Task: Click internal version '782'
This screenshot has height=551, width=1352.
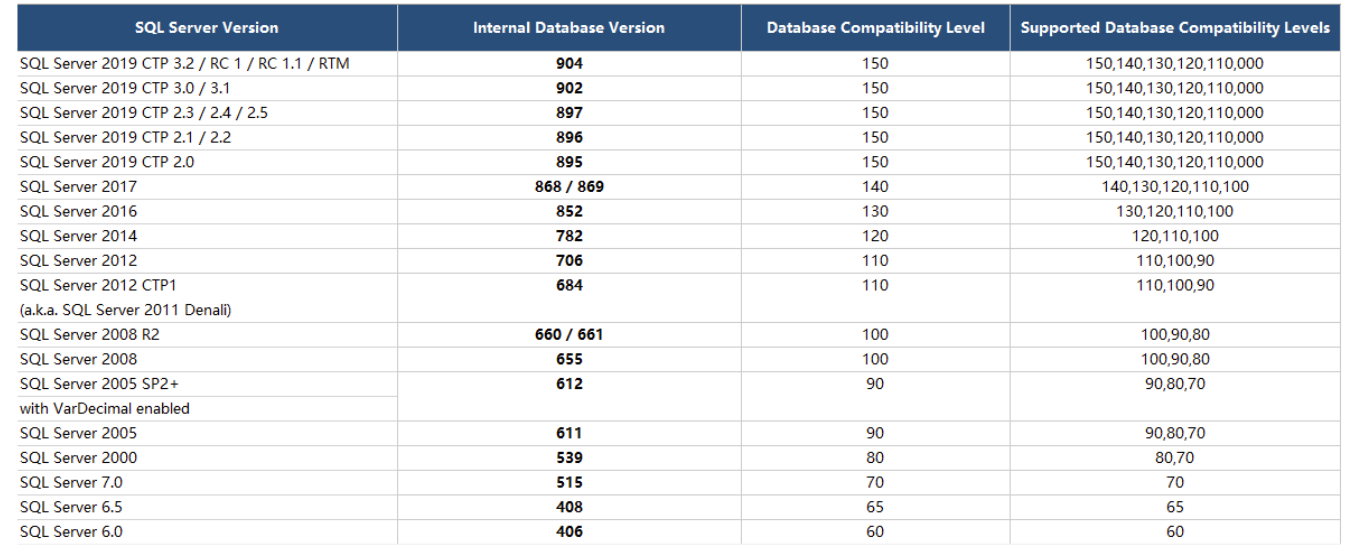Action: point(569,236)
